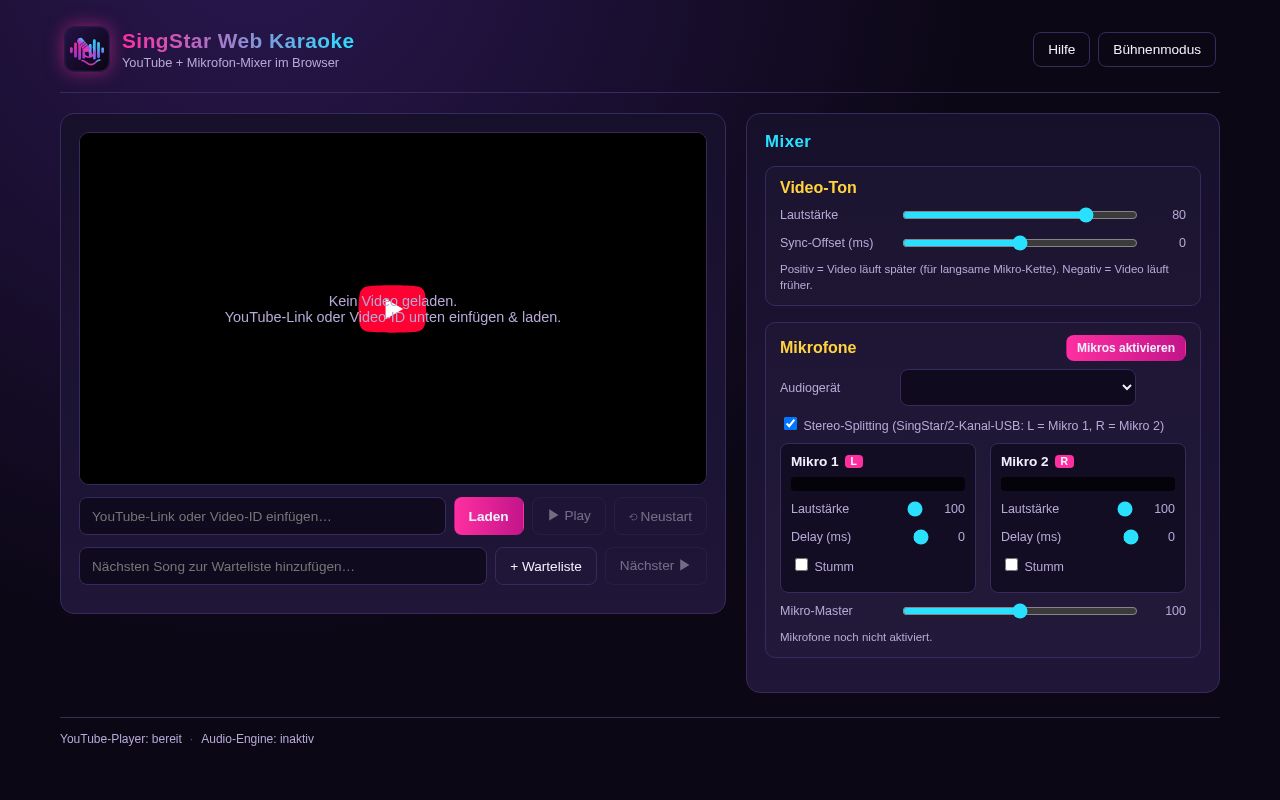The width and height of the screenshot is (1280, 800).
Task: Open Hilfe
Action: 1061,50
